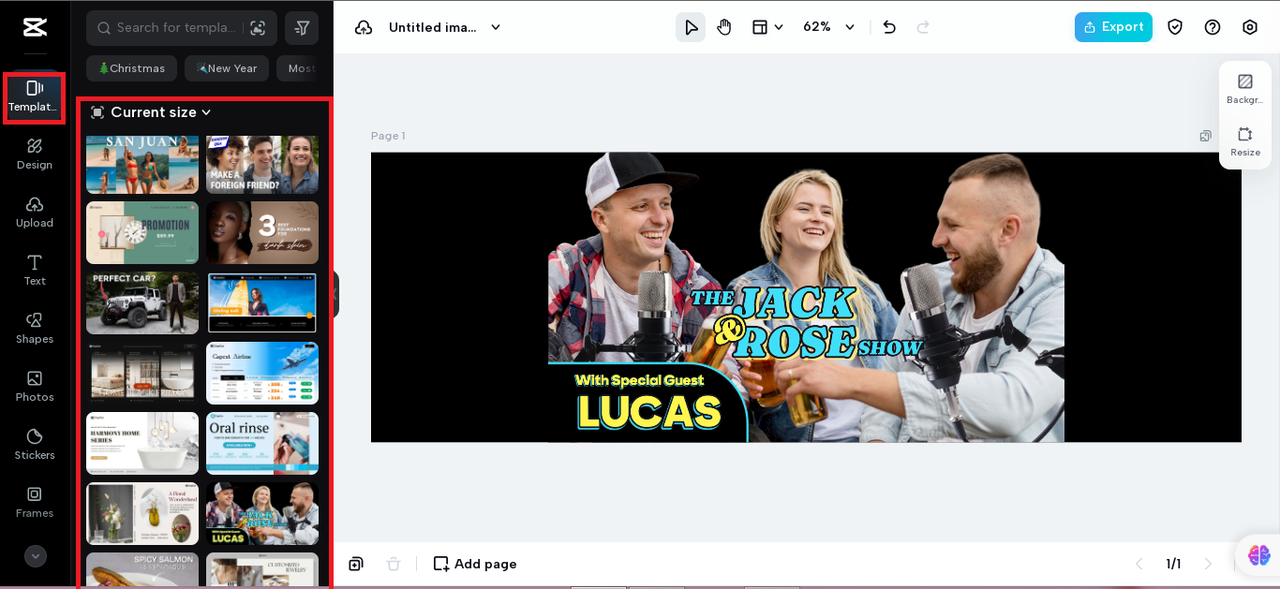The height and width of the screenshot is (589, 1280).
Task: Choose the Make a Foreign Friend template
Action: click(x=262, y=164)
